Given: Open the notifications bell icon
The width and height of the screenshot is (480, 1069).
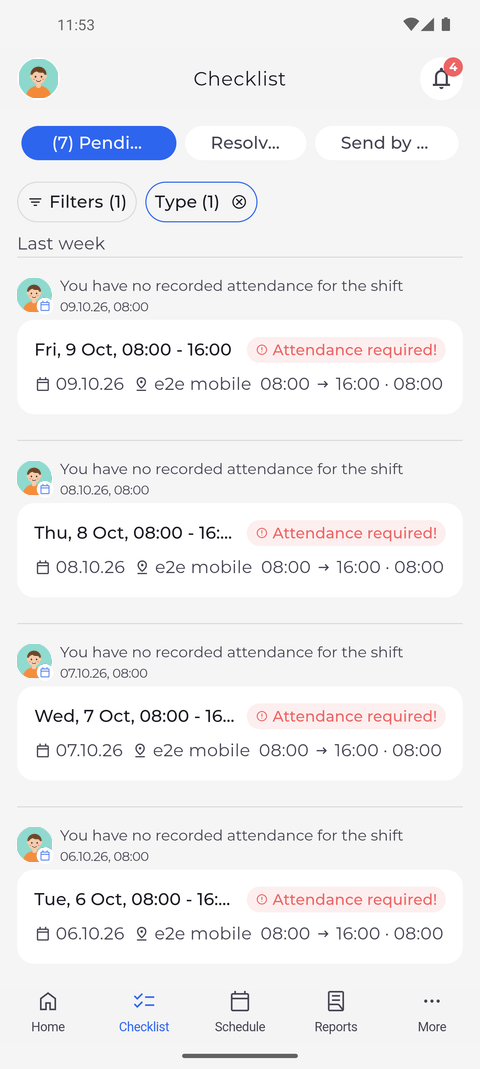Looking at the screenshot, I should click(x=441, y=79).
